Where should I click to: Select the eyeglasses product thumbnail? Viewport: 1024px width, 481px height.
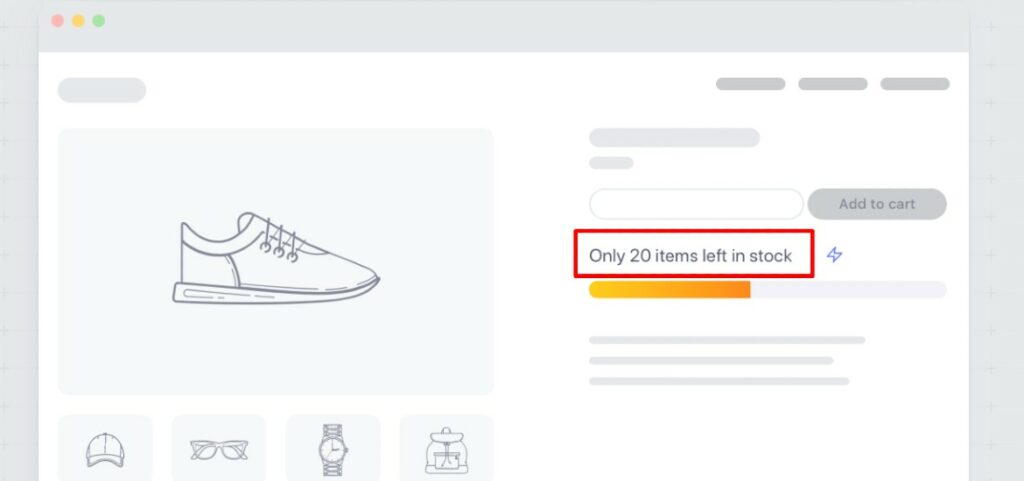219,448
